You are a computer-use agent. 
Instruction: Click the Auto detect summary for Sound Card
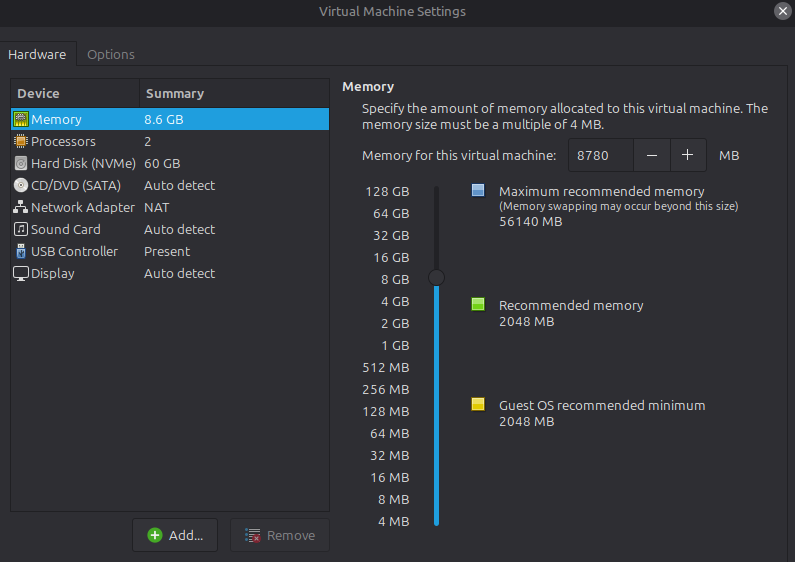point(179,229)
